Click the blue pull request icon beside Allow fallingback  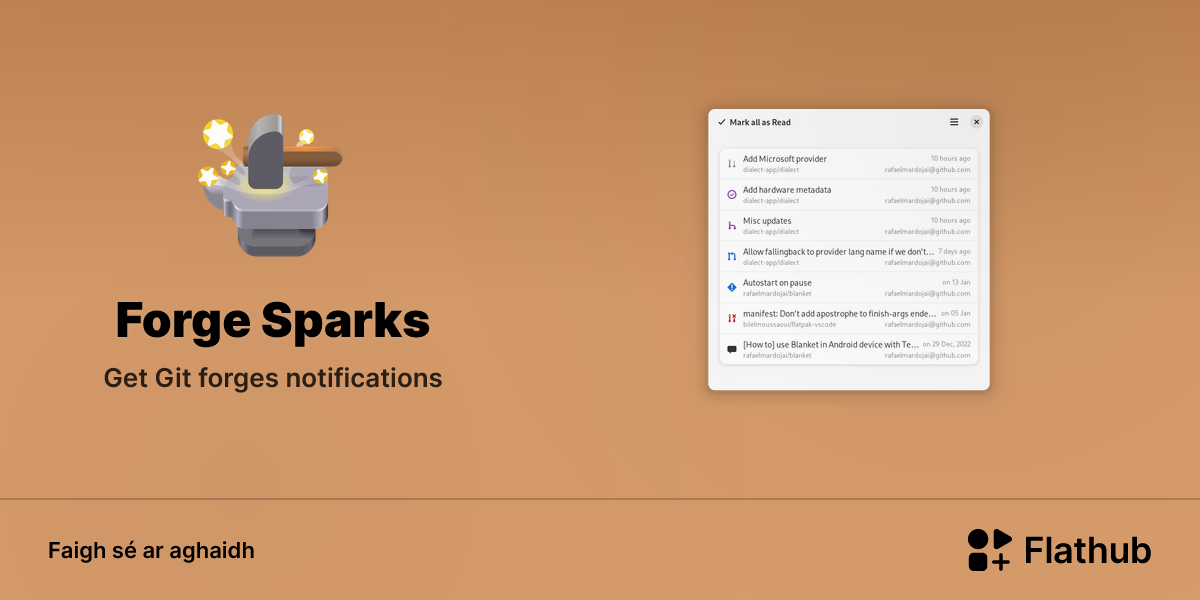click(732, 257)
